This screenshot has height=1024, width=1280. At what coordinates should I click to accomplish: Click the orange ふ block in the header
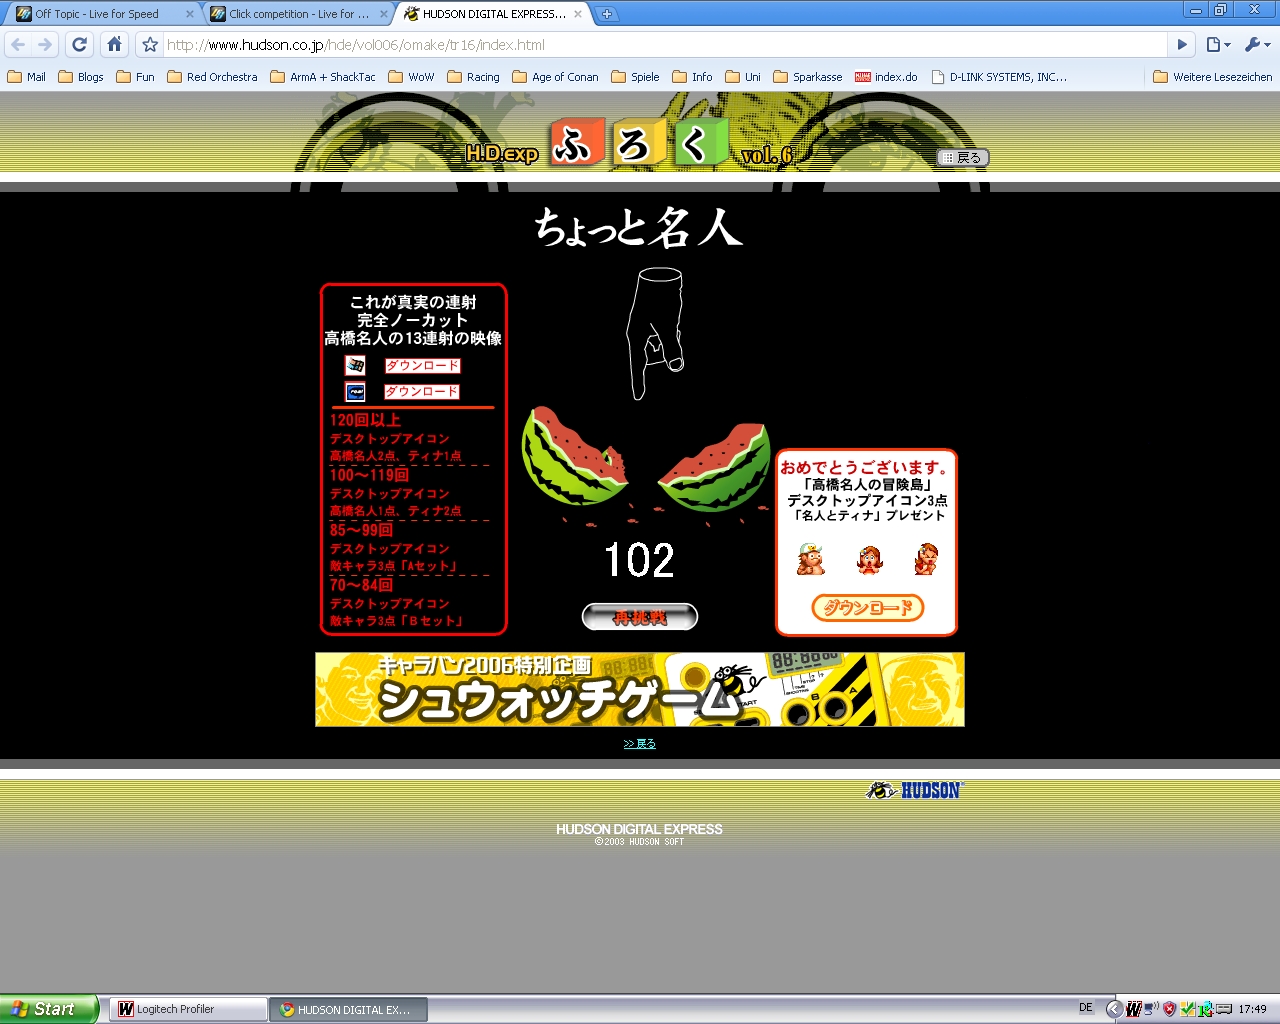pos(575,142)
